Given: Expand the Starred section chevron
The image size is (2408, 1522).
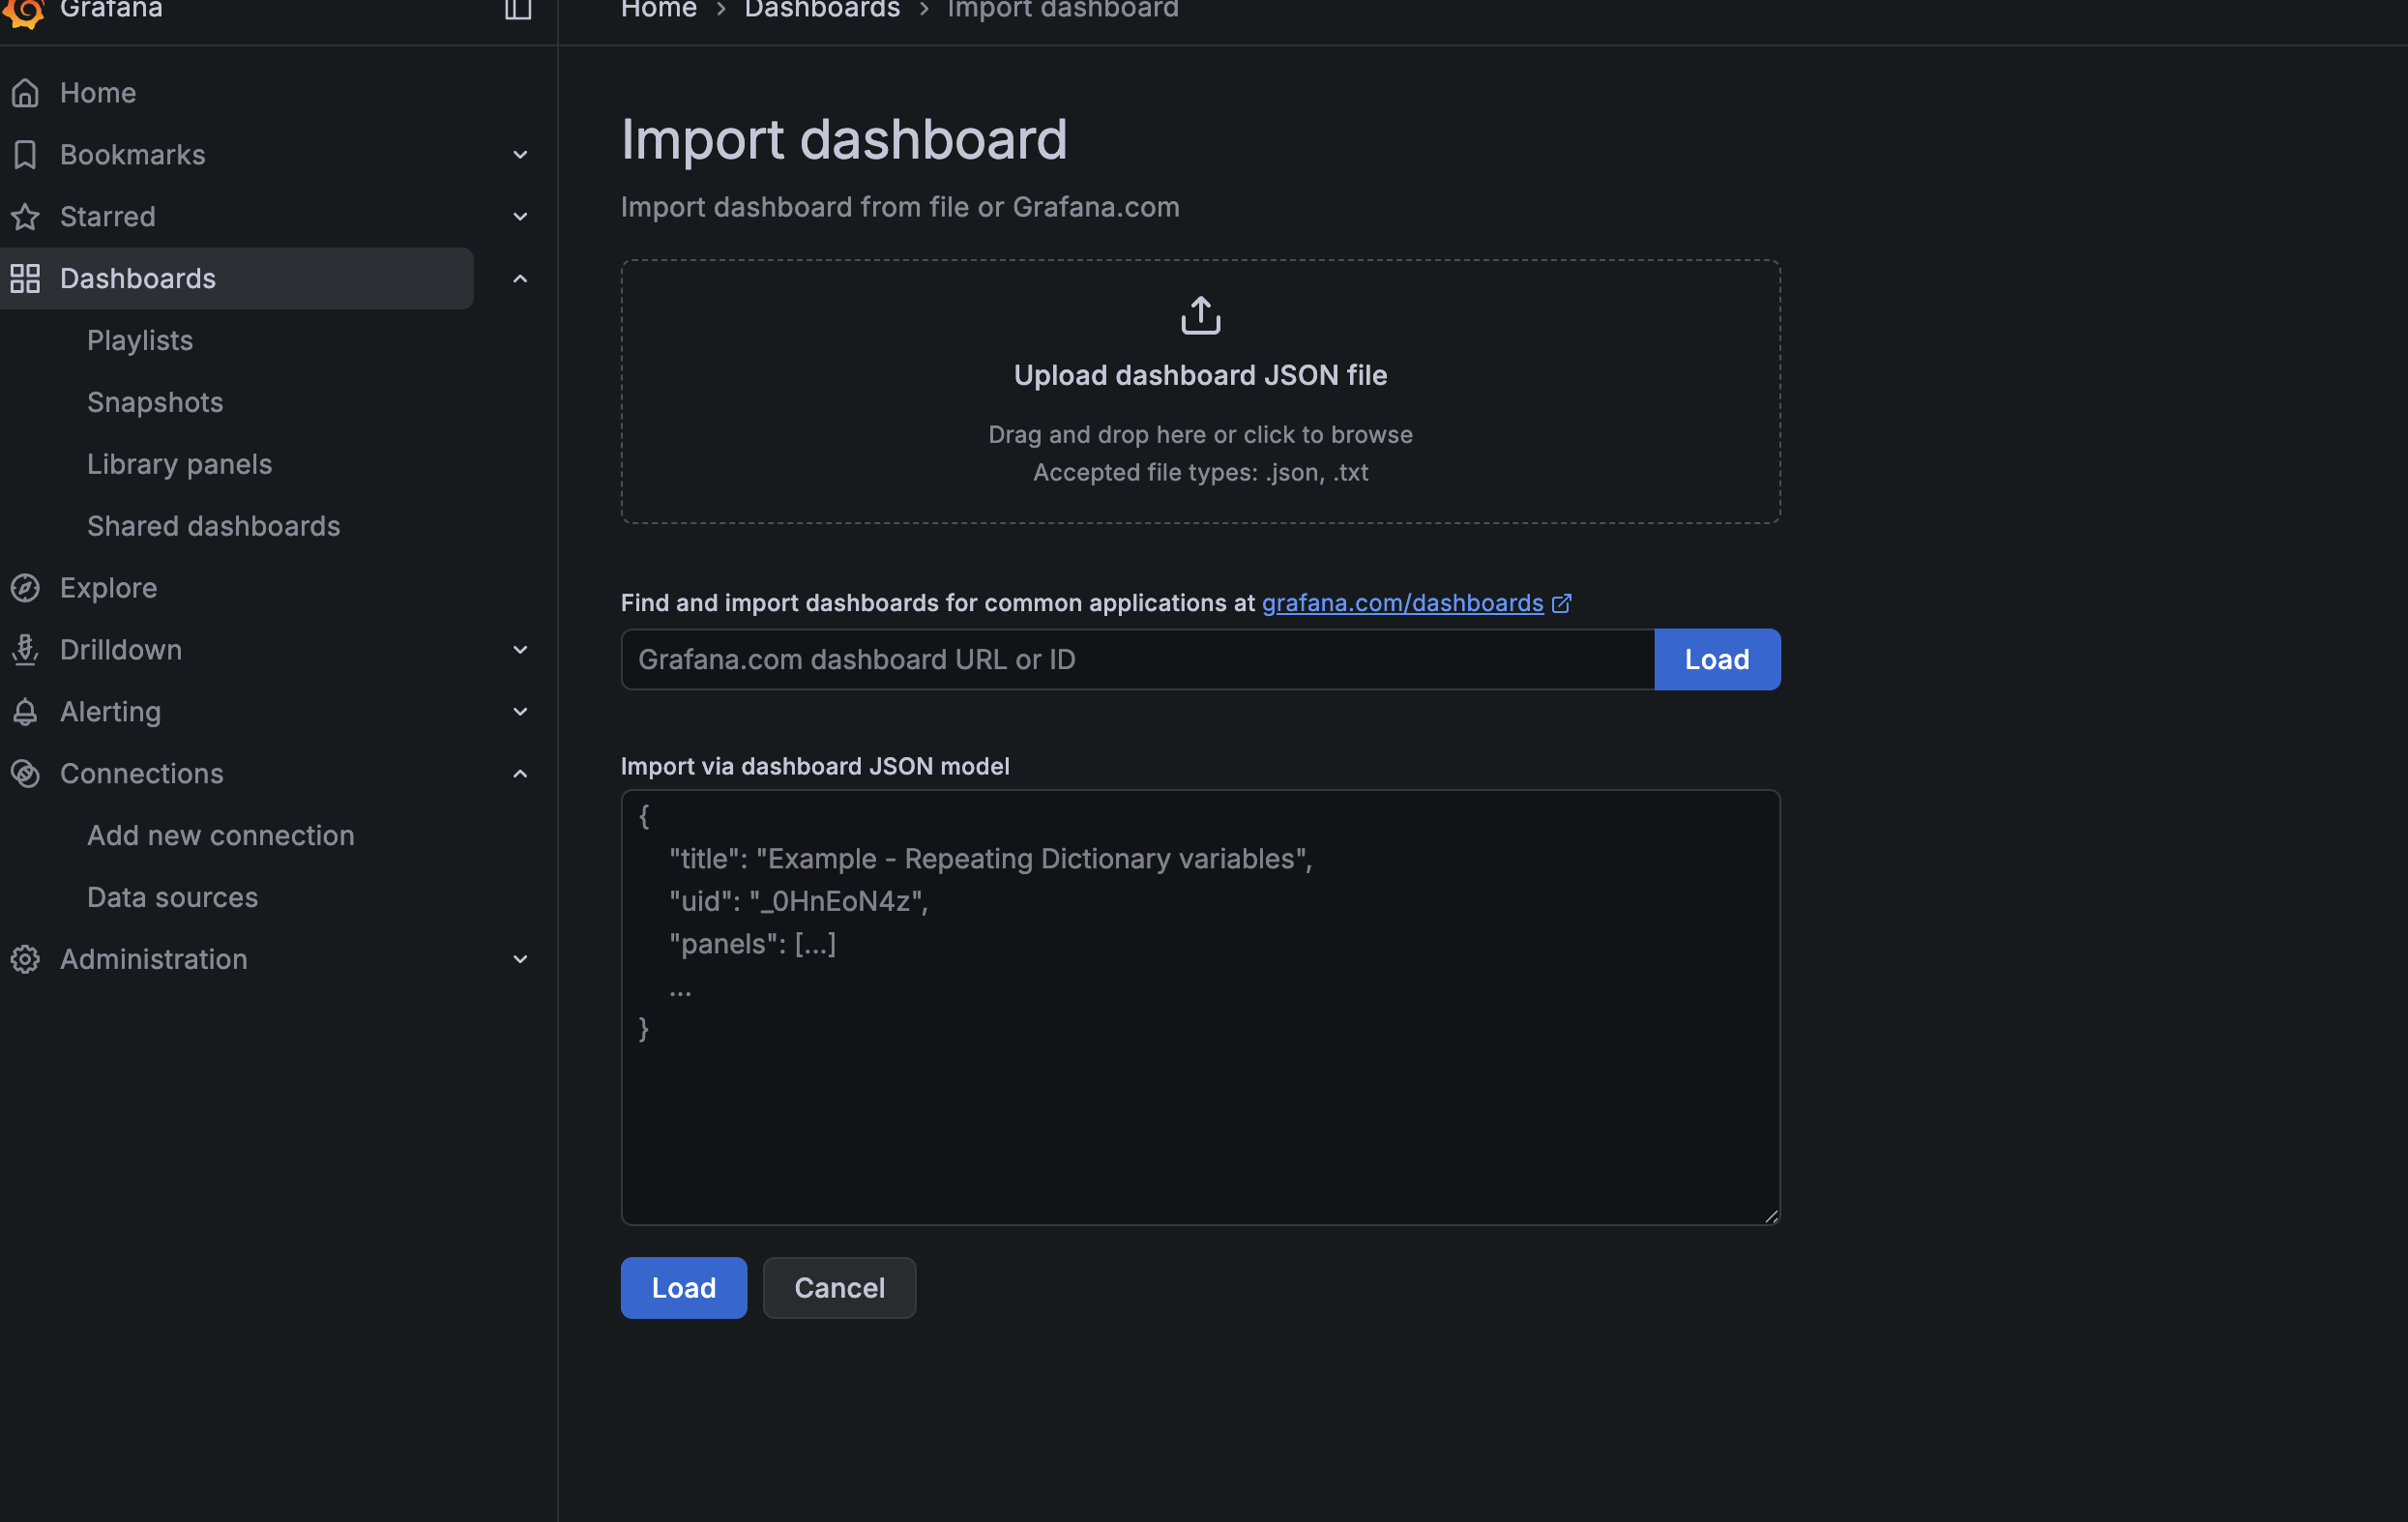Looking at the screenshot, I should point(520,217).
